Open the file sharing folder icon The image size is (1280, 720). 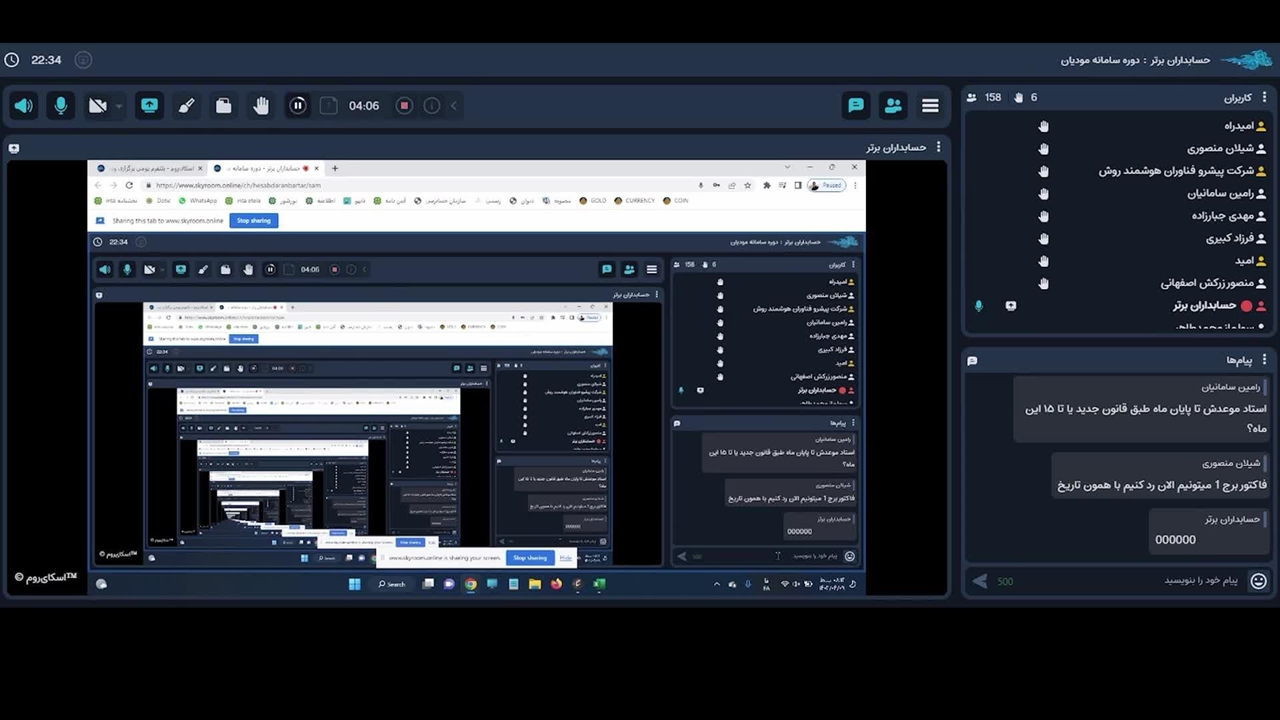pyautogui.click(x=224, y=105)
